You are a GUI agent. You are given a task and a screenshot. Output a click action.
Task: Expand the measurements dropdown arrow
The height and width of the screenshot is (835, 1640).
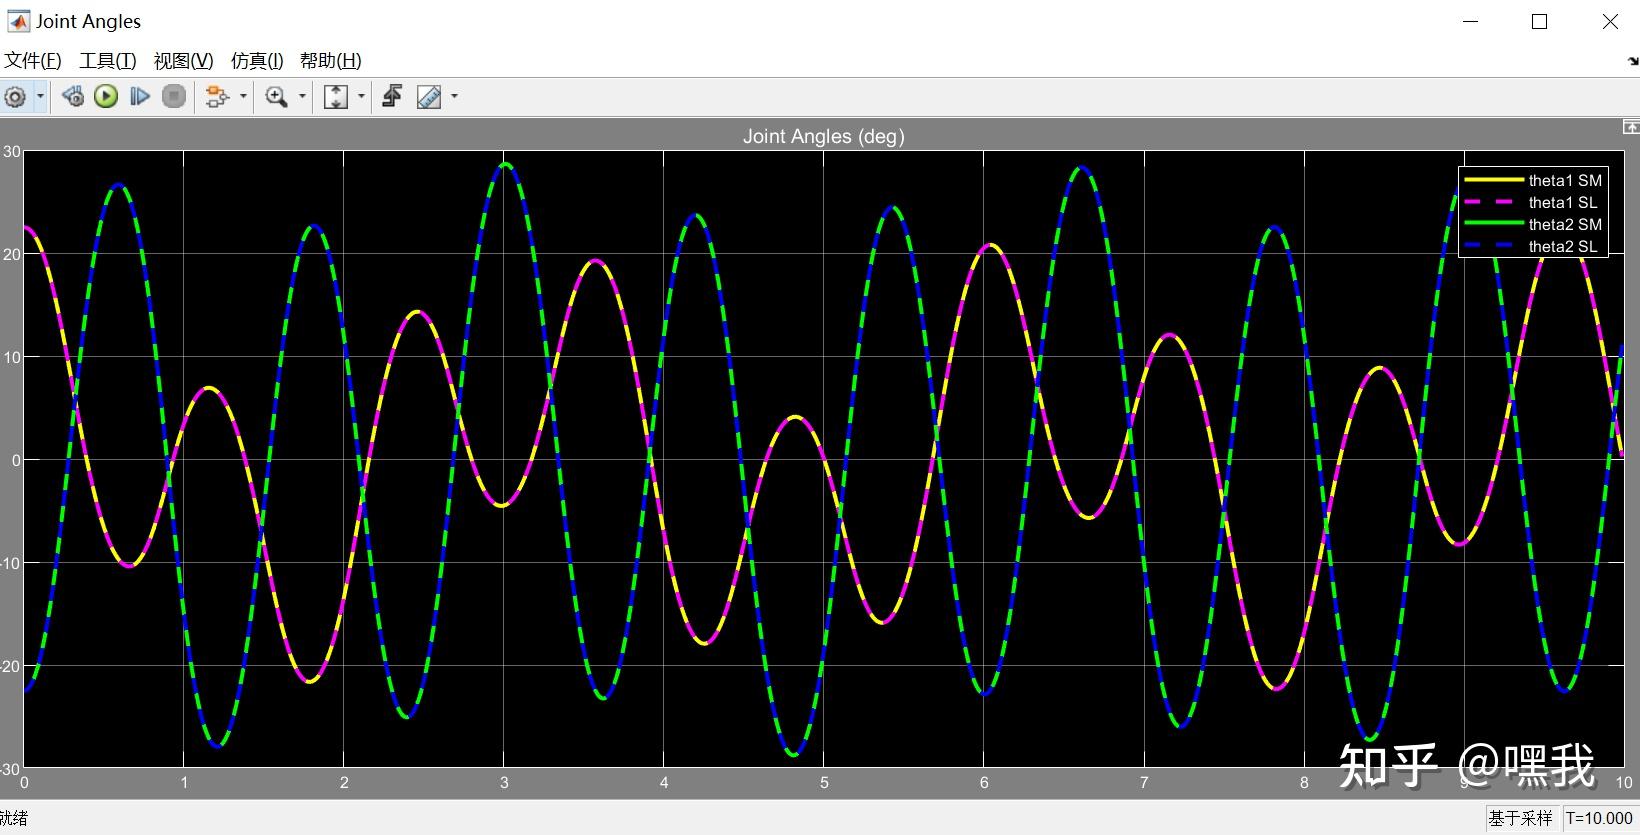[454, 97]
